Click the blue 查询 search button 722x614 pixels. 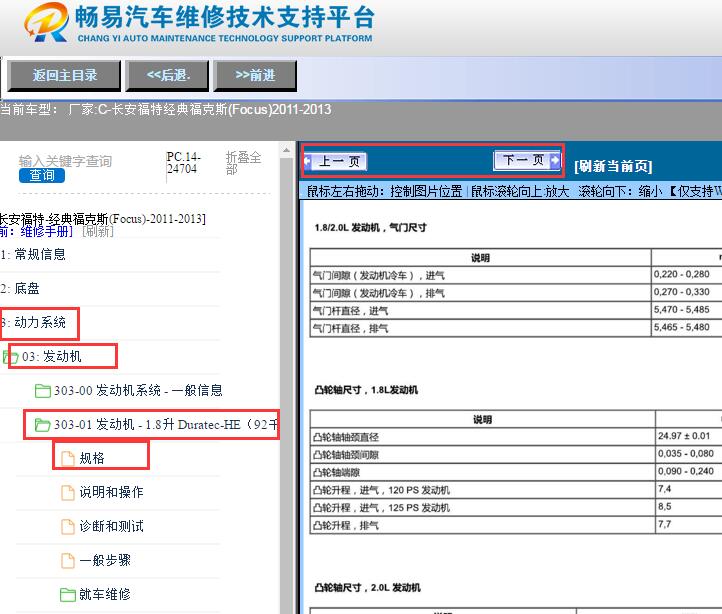[42, 175]
